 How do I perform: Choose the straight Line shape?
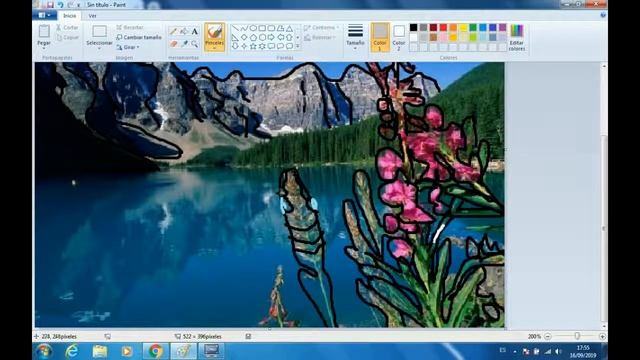[x=235, y=28]
